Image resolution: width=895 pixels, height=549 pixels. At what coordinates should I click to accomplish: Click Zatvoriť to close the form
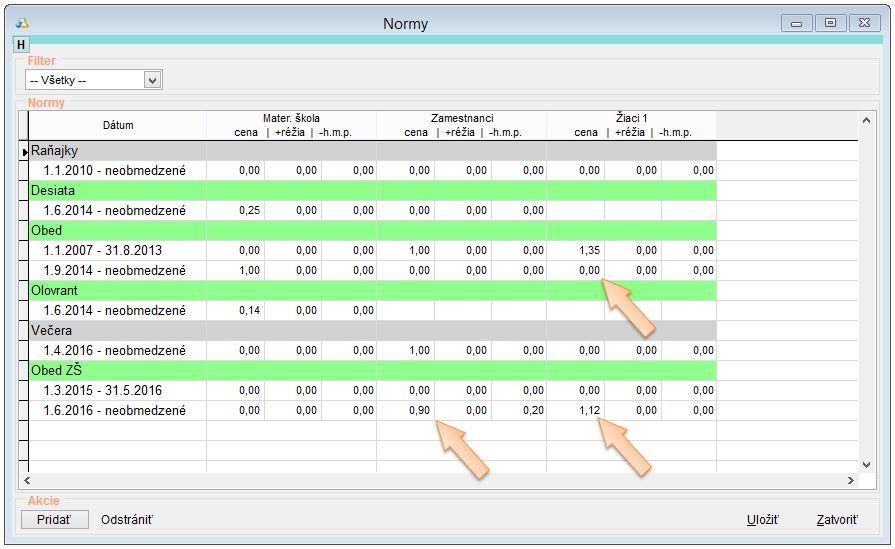pyautogui.click(x=836, y=520)
